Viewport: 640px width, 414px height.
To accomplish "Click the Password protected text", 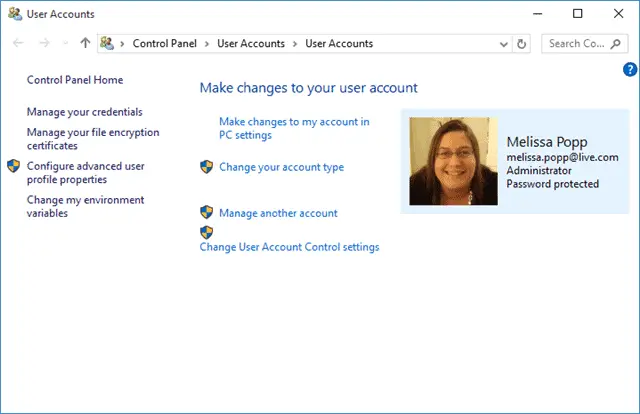I will pos(553,184).
